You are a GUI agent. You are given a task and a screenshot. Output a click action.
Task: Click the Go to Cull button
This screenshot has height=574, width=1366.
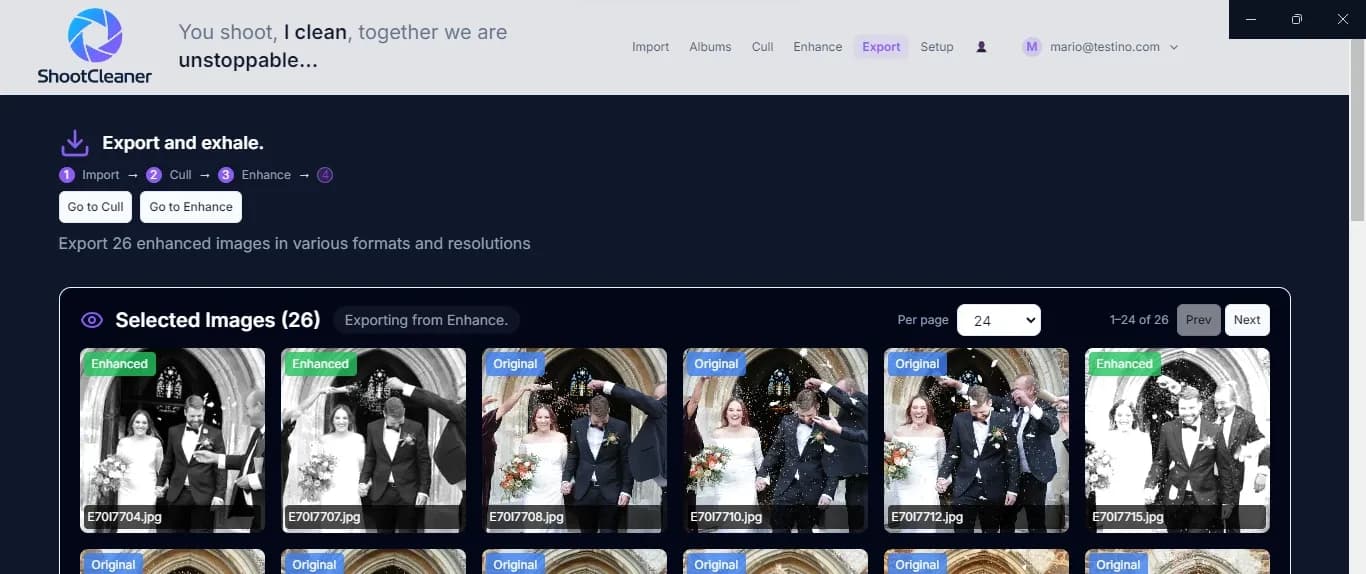coord(95,207)
